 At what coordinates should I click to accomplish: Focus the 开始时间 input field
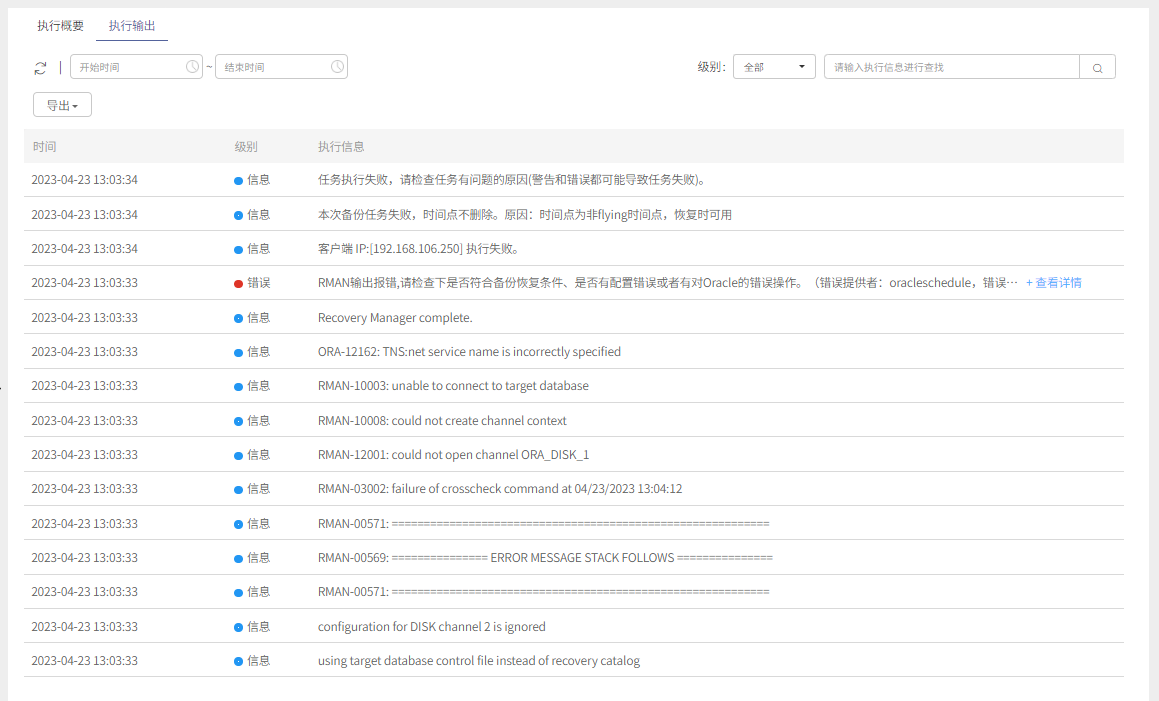pos(136,67)
